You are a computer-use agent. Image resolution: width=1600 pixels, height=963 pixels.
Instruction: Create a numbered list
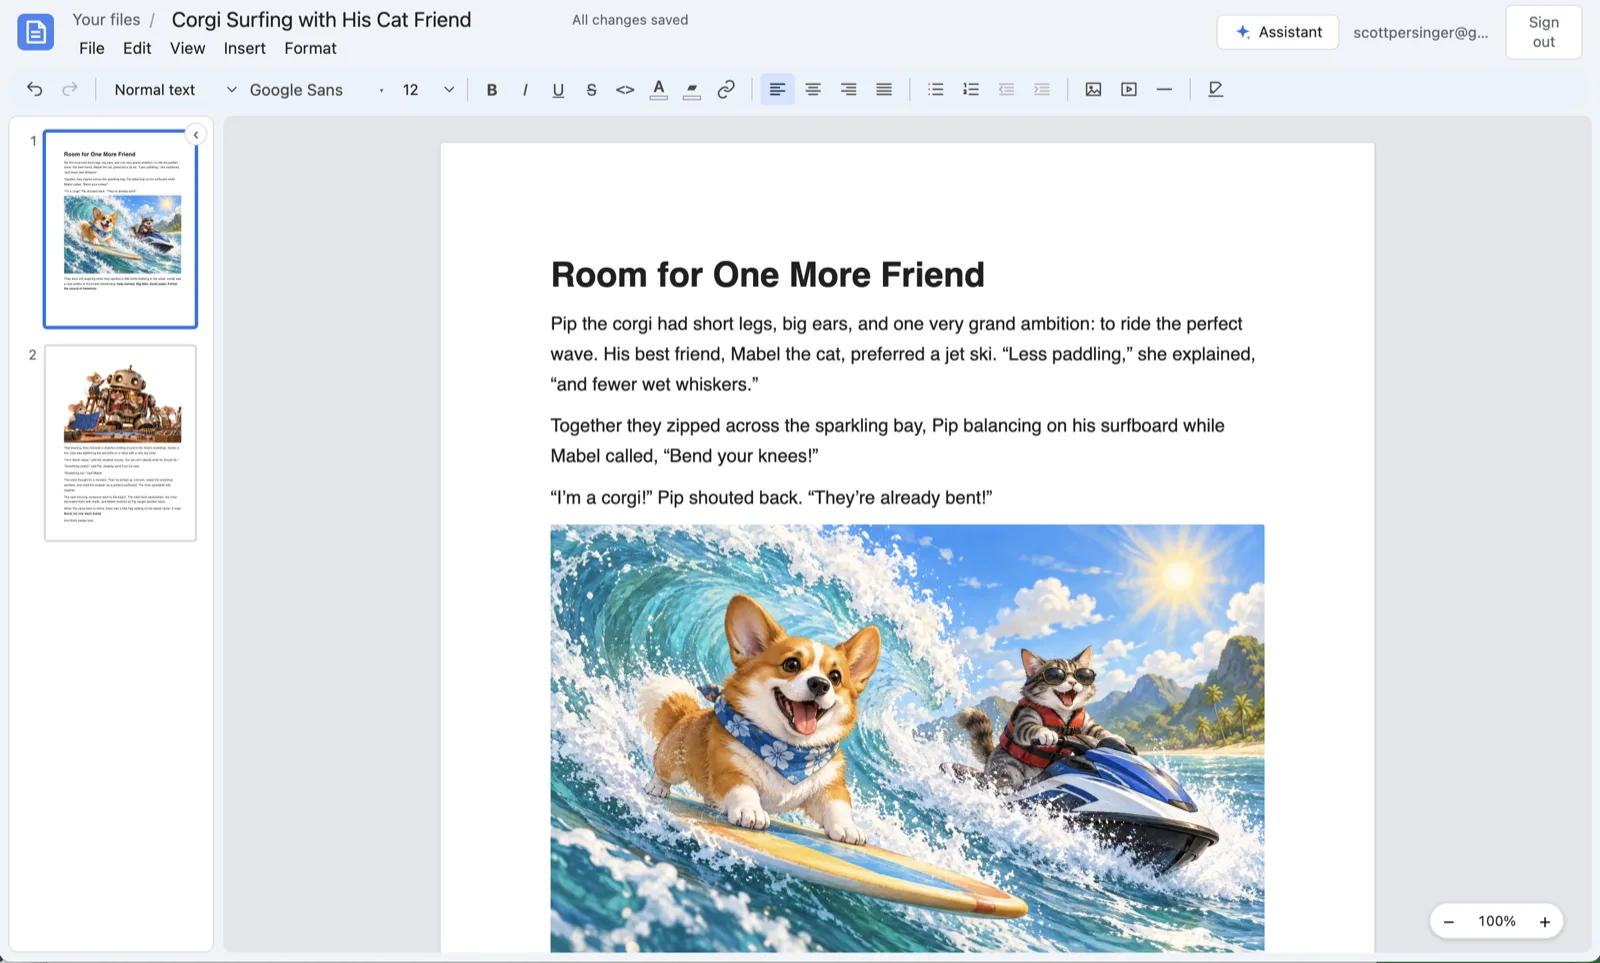click(970, 89)
